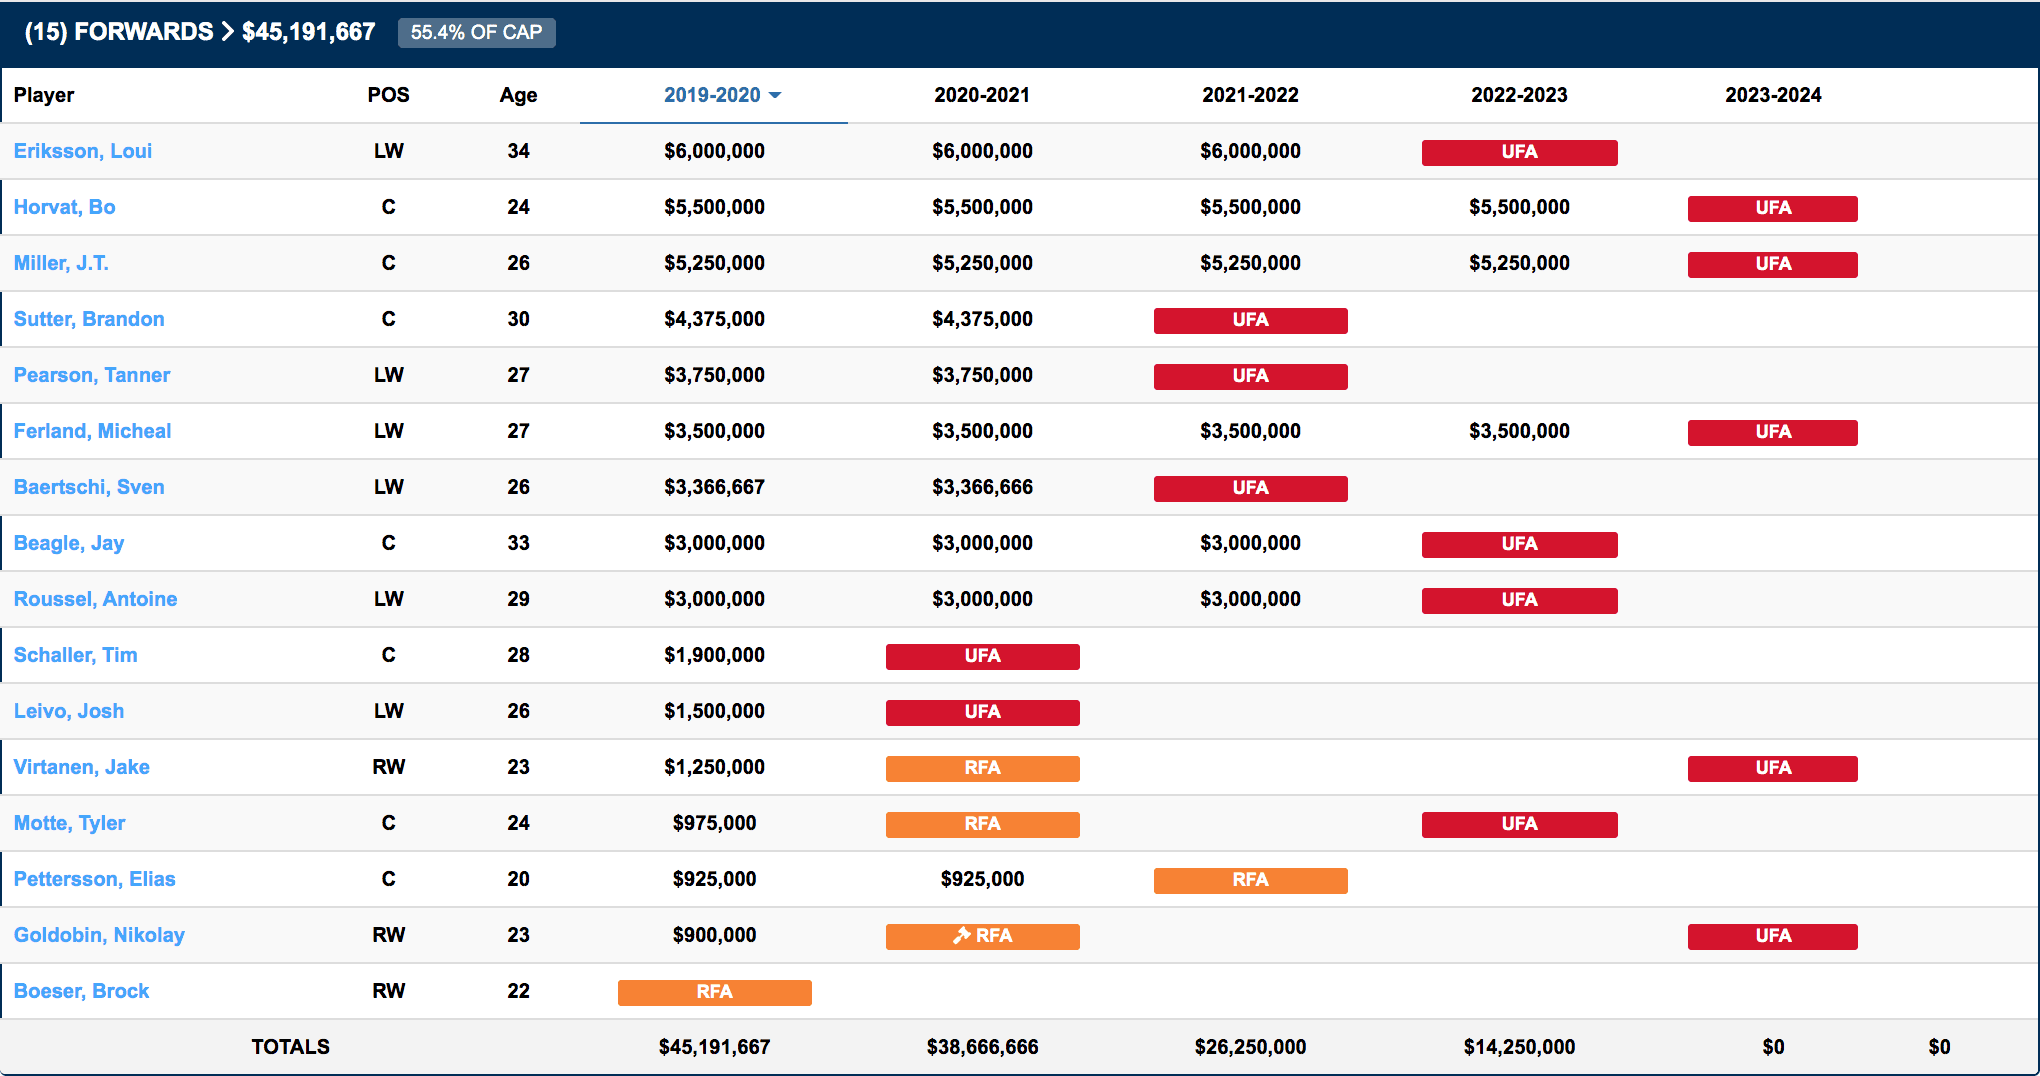Sort by the 2020-2021 season column

pos(981,95)
